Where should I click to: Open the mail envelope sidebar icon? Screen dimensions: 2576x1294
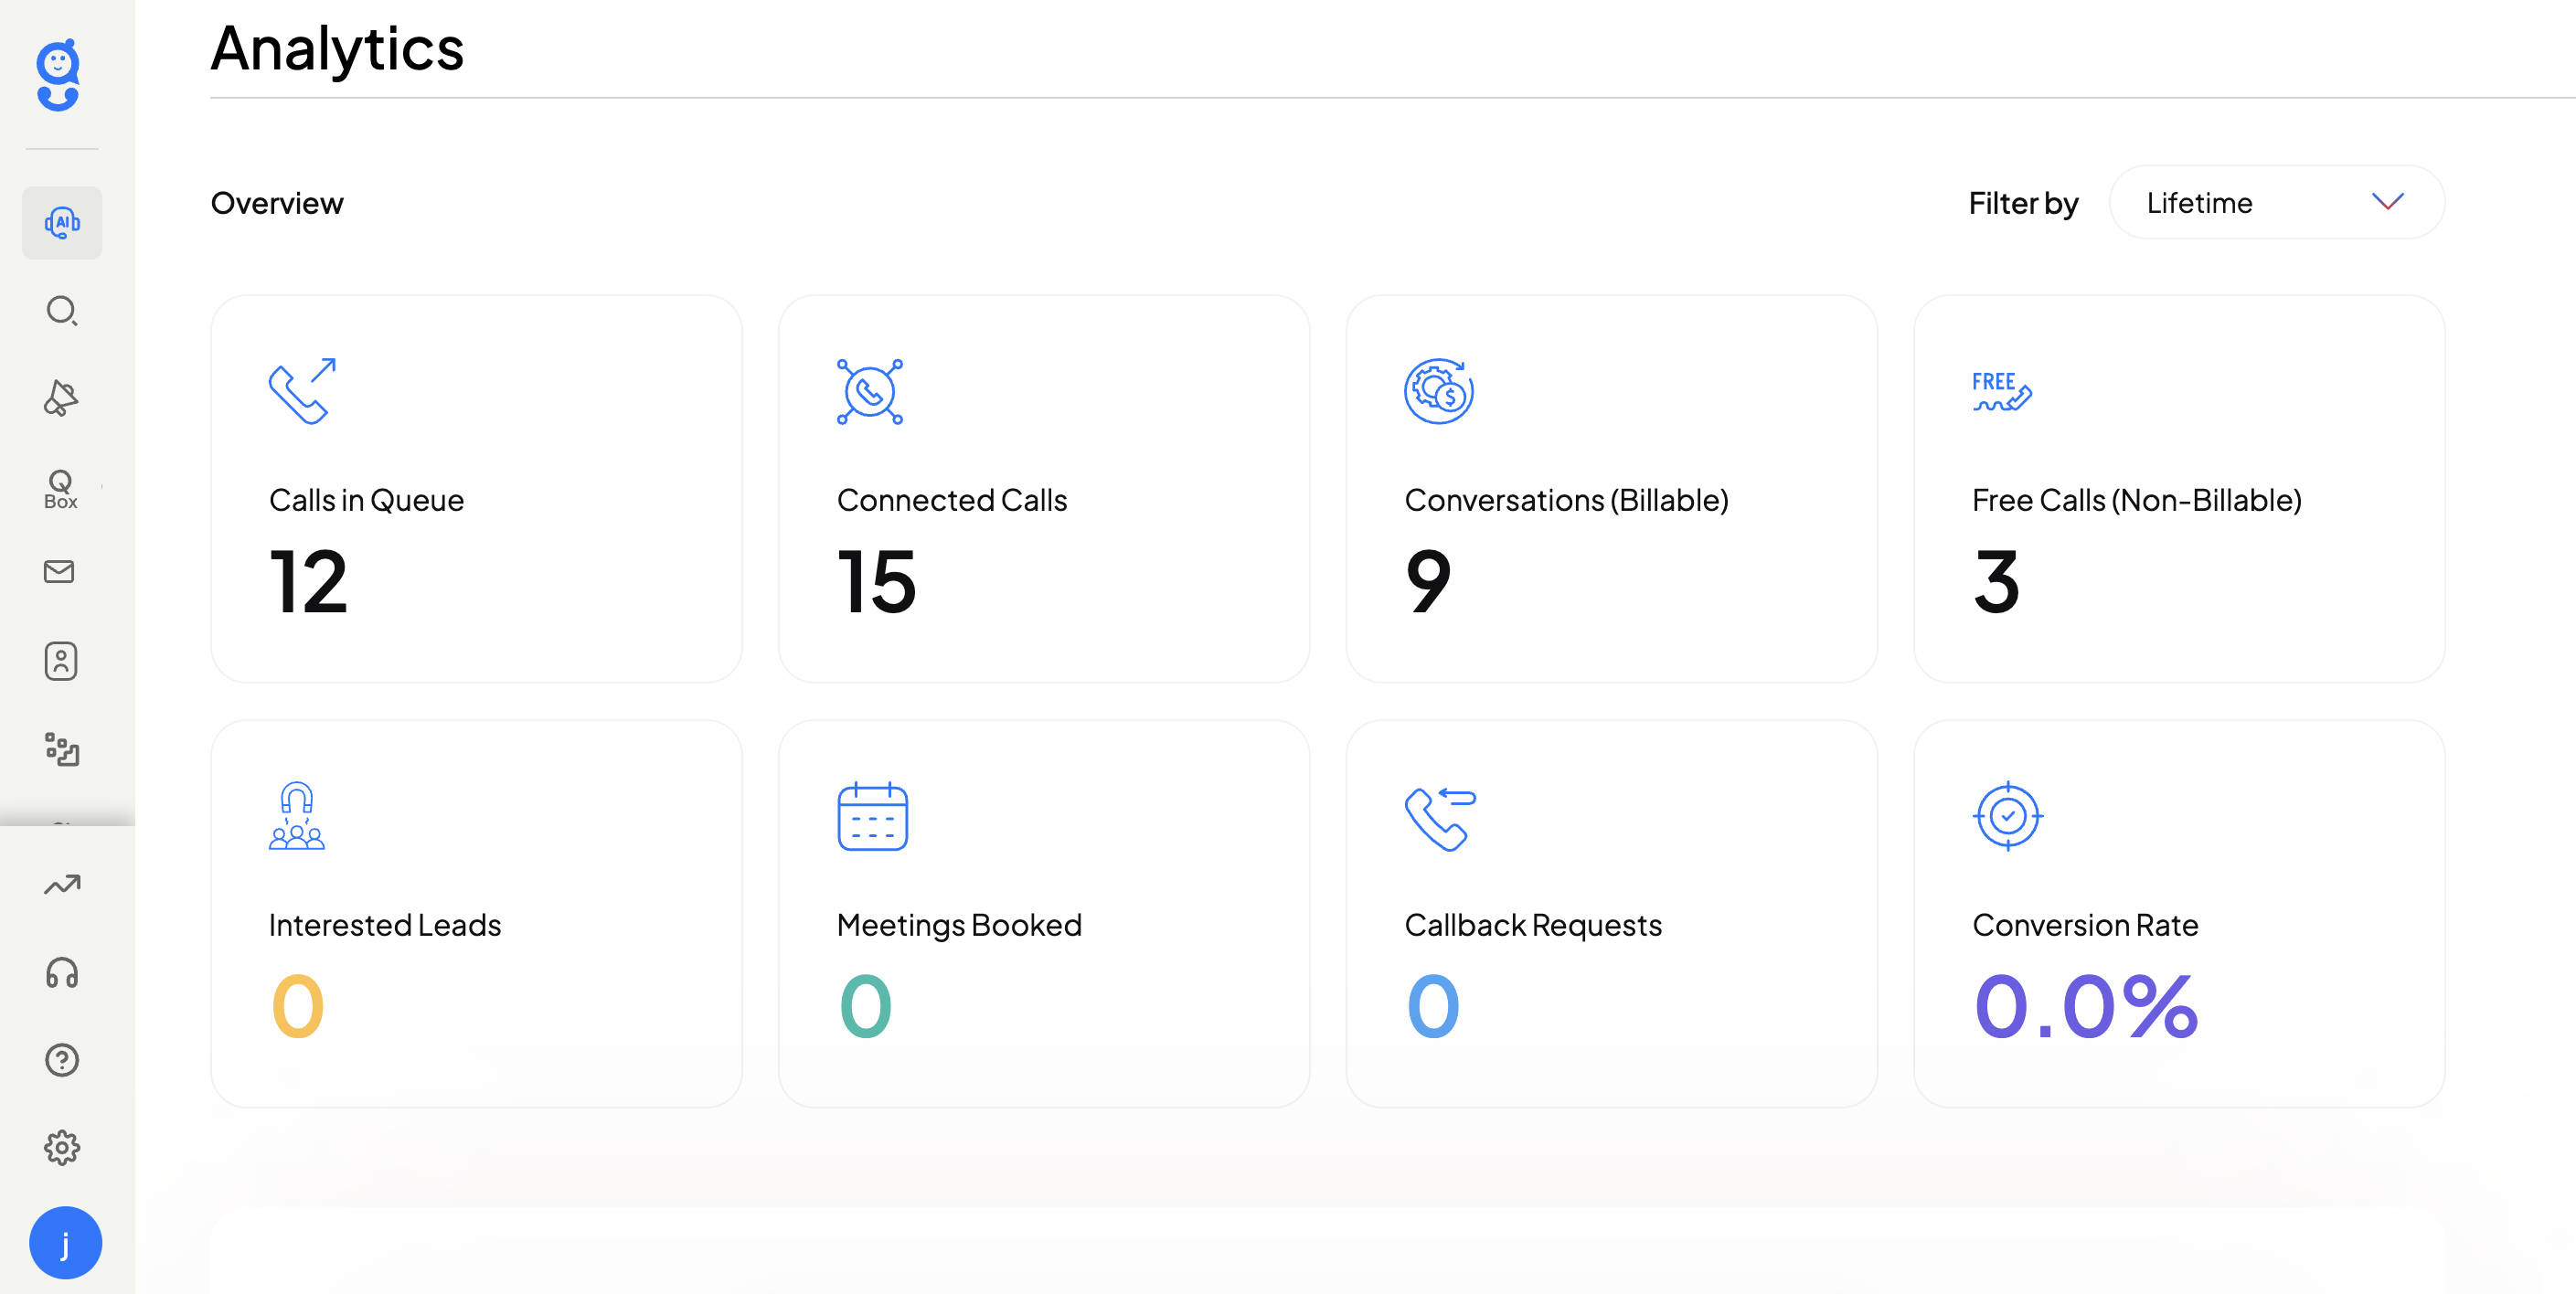tap(60, 572)
